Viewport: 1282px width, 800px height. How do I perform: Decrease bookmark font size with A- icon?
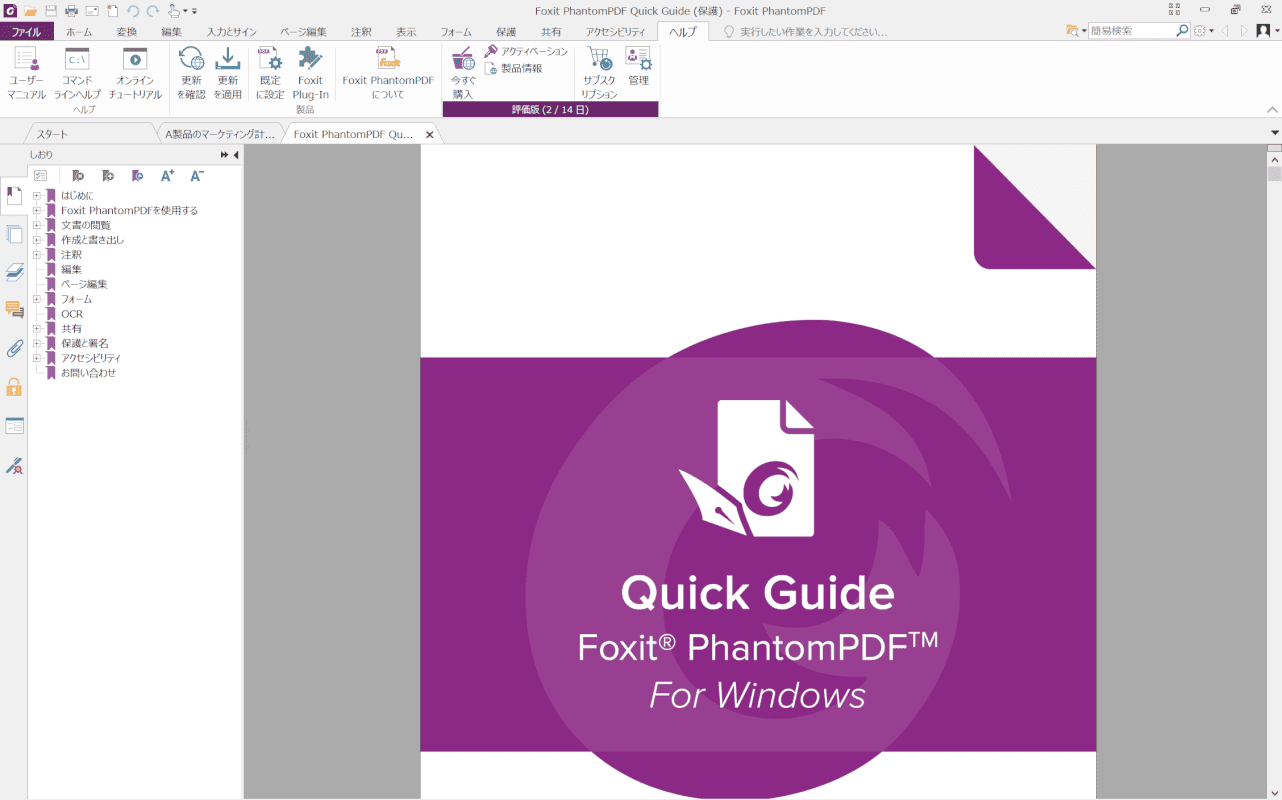pyautogui.click(x=197, y=175)
